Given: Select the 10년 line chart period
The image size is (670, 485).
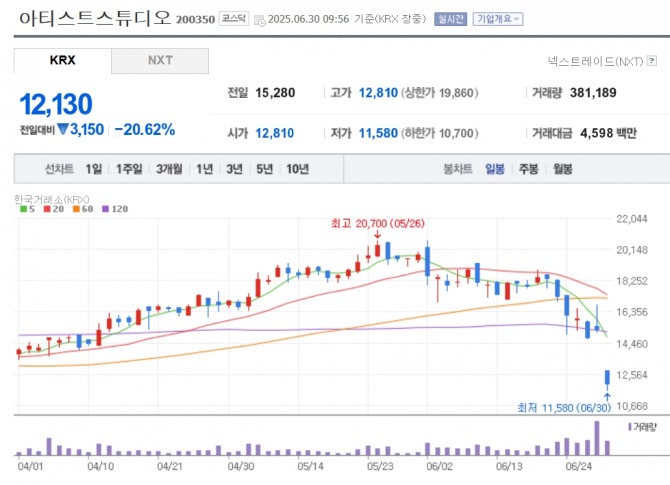Looking at the screenshot, I should (x=297, y=169).
